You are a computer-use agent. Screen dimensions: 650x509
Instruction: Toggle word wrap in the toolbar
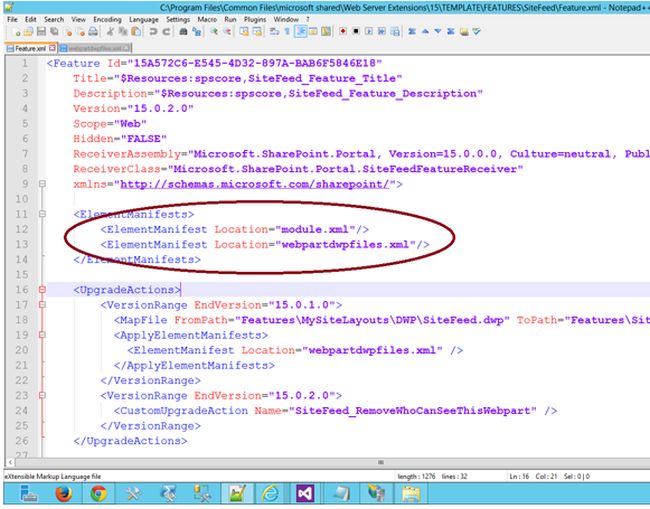pyautogui.click(x=274, y=32)
